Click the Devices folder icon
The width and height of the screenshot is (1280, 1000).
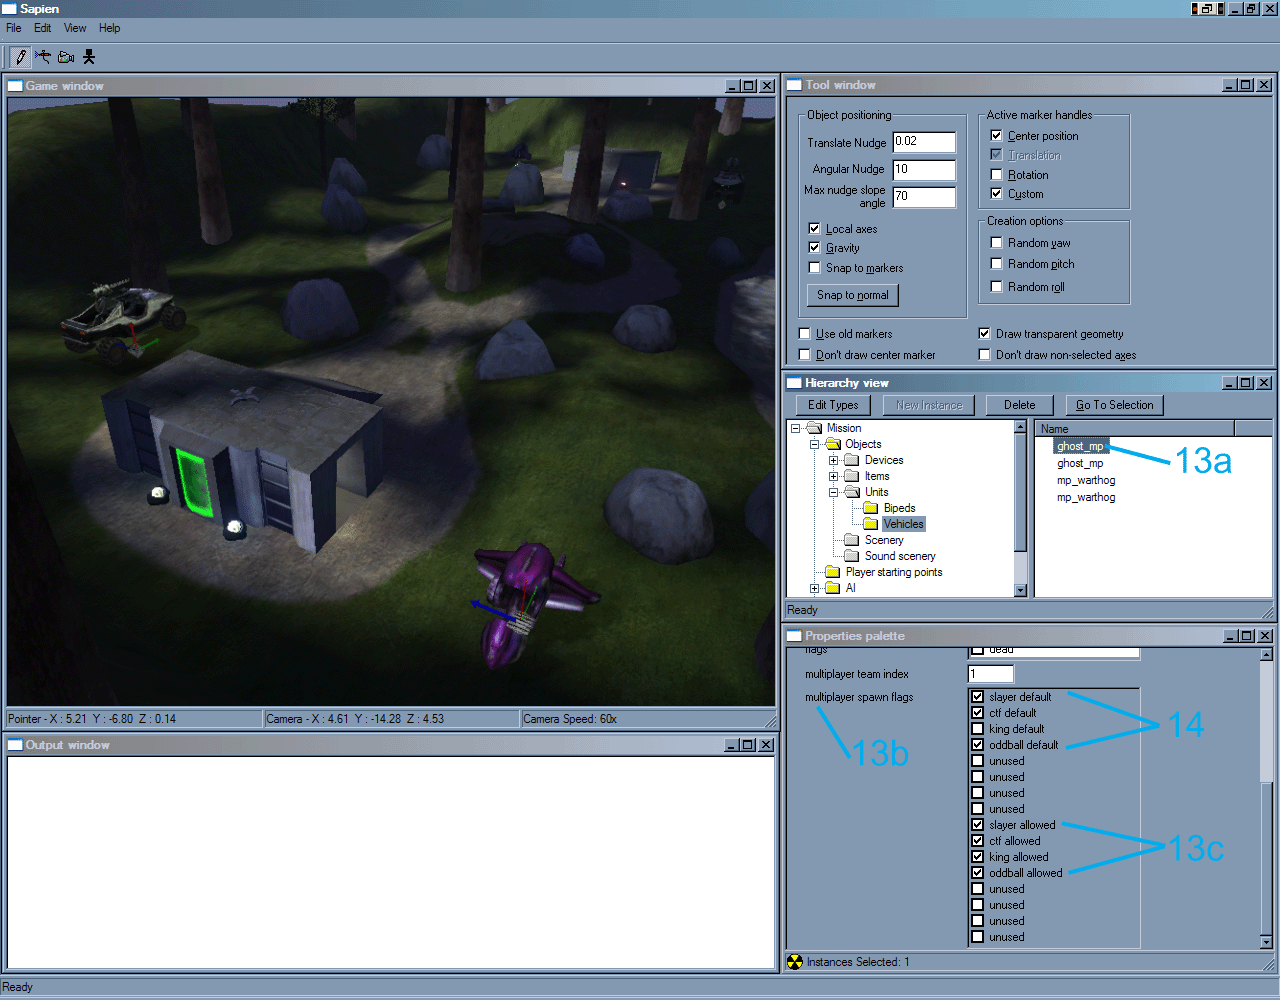[852, 460]
